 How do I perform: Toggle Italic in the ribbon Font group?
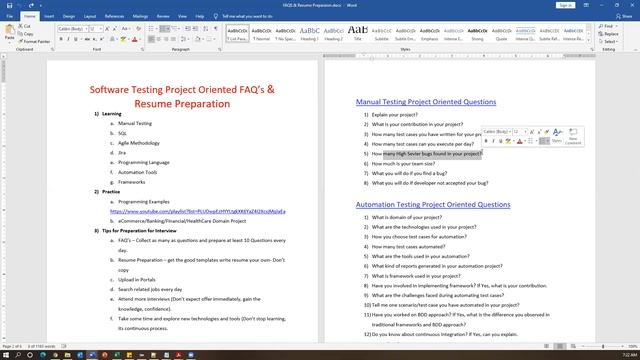click(68, 39)
